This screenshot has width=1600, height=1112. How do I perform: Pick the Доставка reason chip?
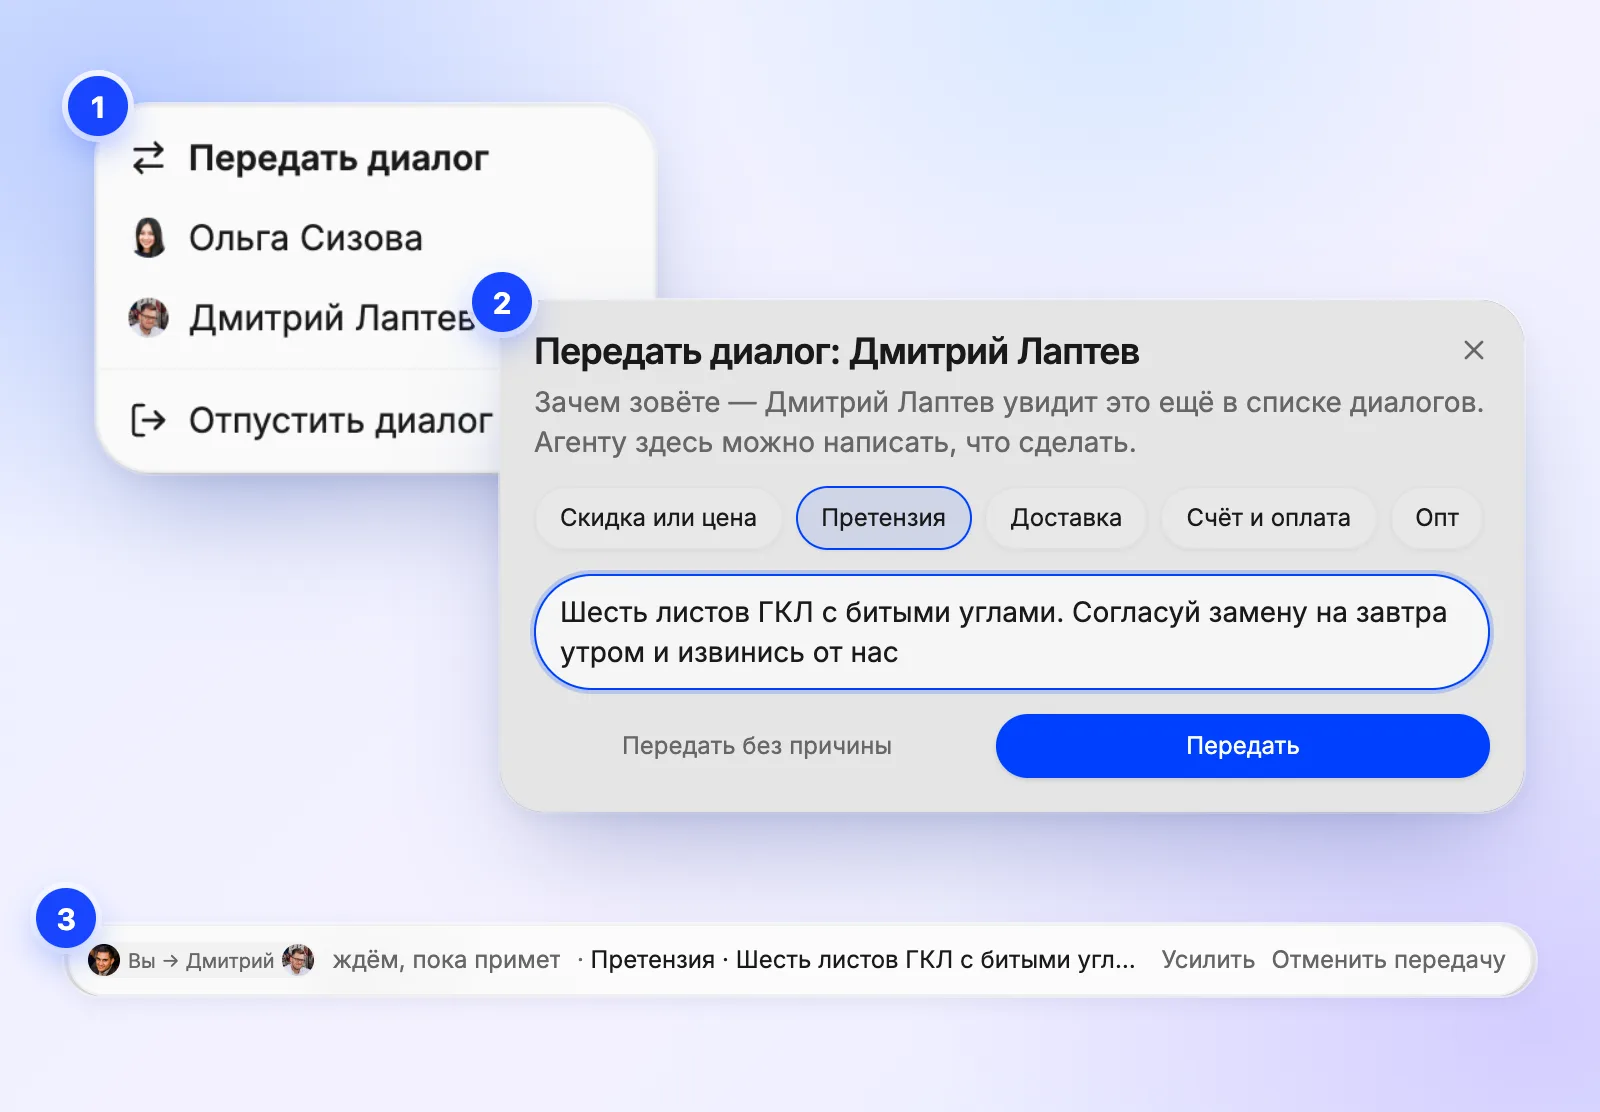click(1066, 518)
